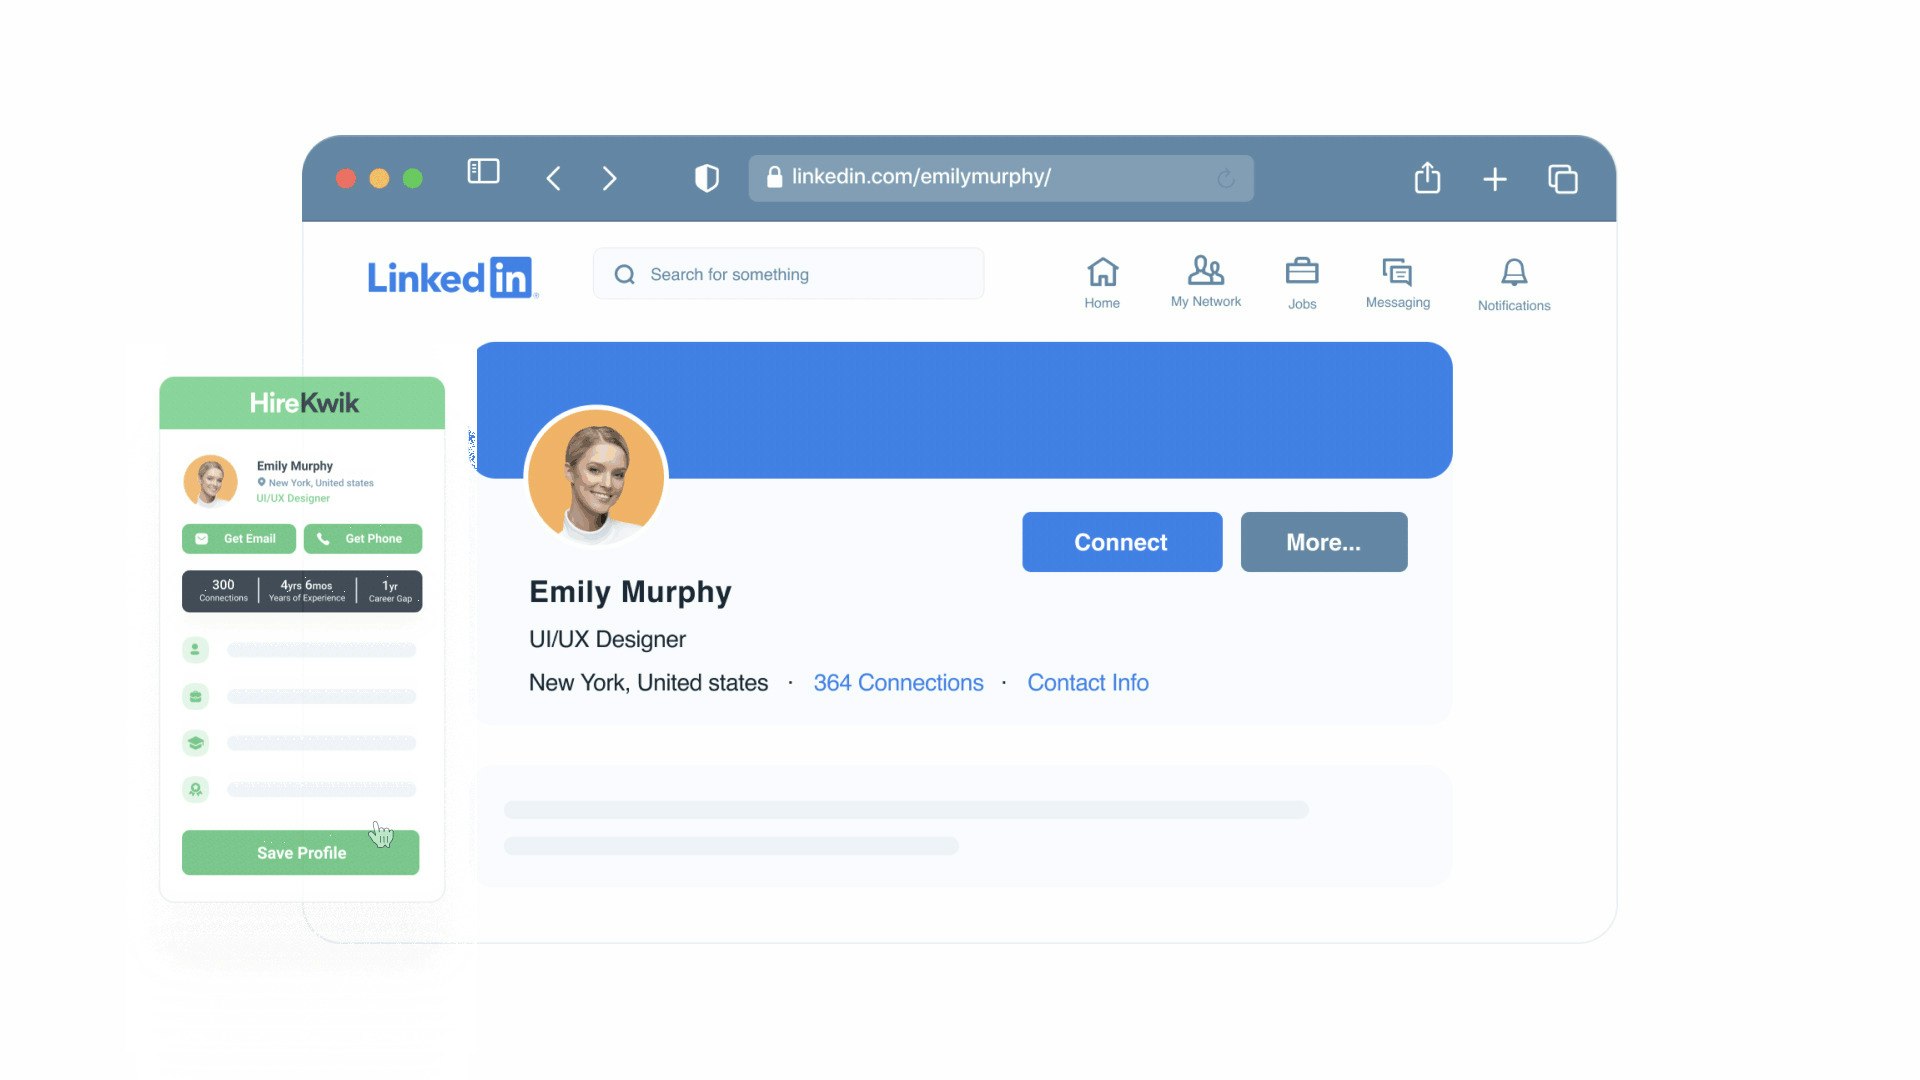Open the browser share icon
The height and width of the screenshot is (1080, 1920).
point(1427,178)
